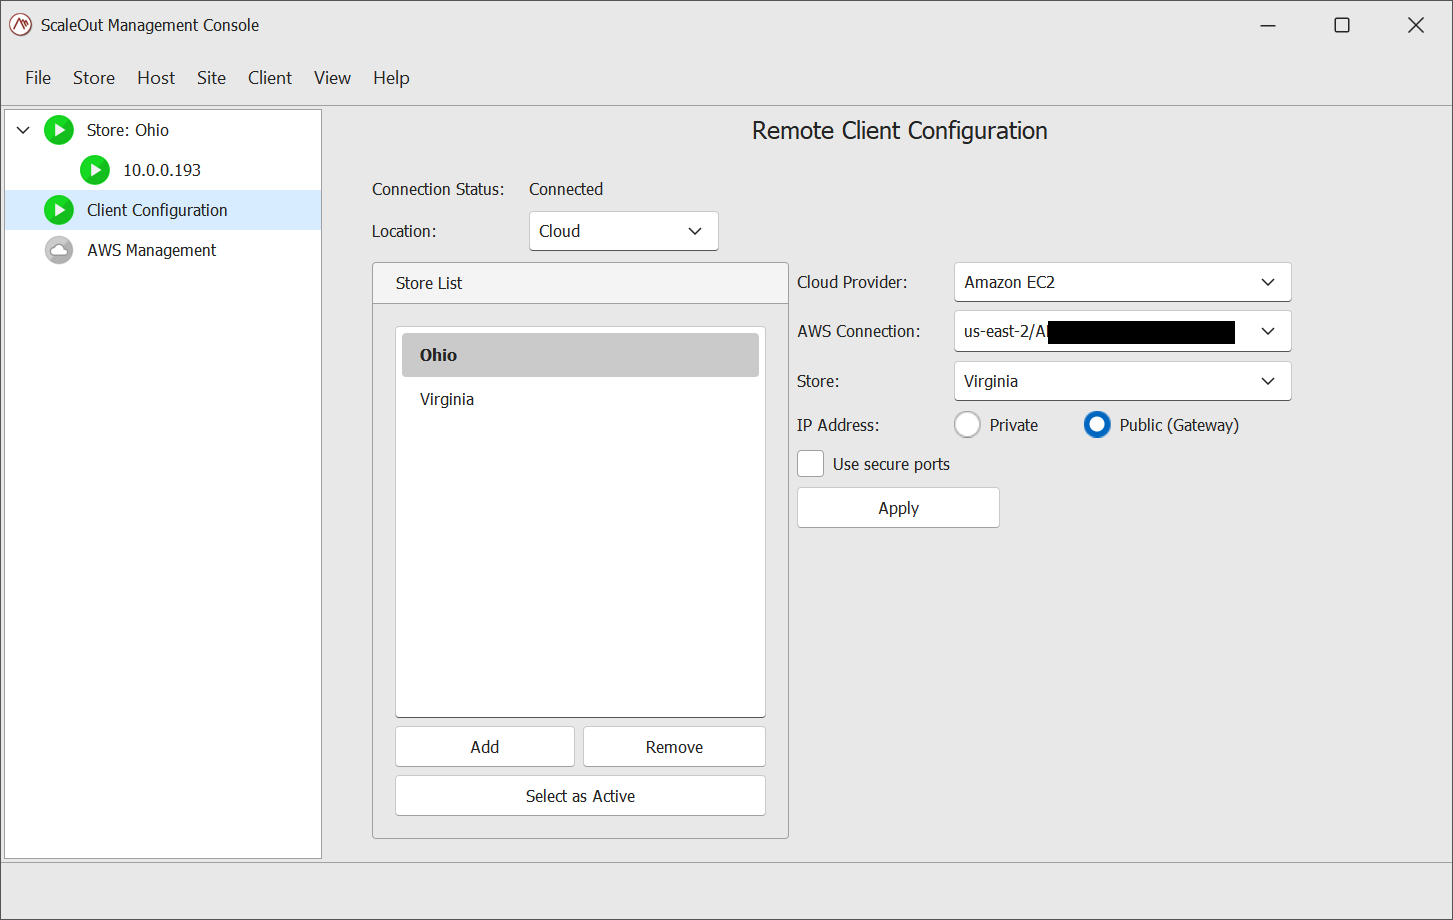Maximize the ScaleOut Management Console window
The image size is (1453, 920).
click(x=1342, y=25)
